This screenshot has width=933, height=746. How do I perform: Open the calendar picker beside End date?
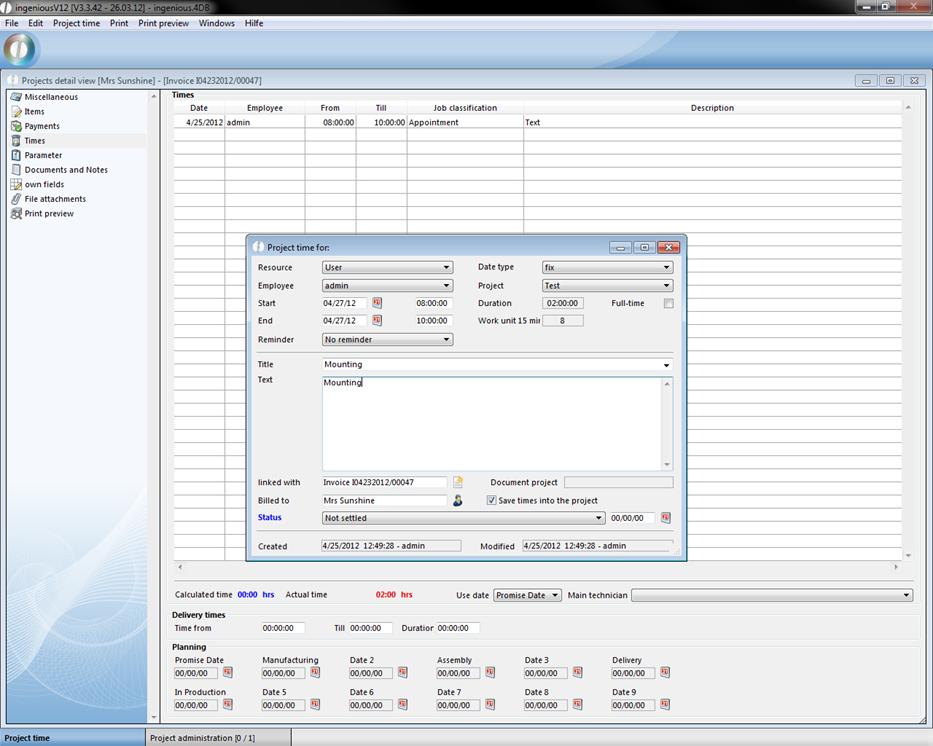378,321
